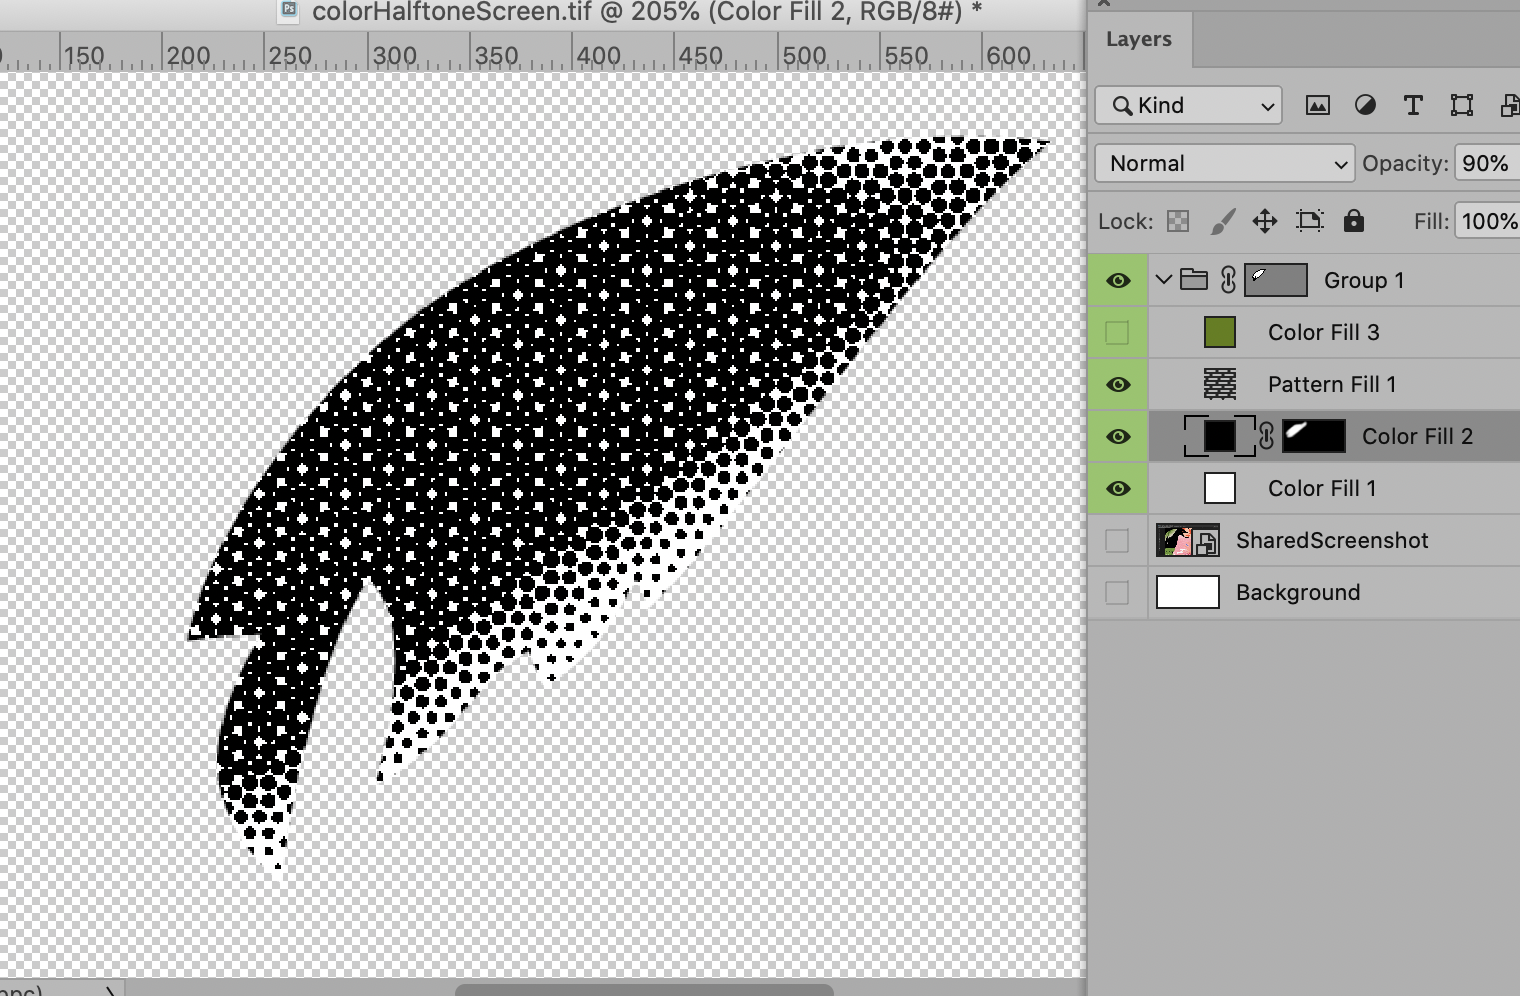Viewport: 1520px width, 996px height.
Task: Collapse Group 1 with its disclosure triangle
Action: [x=1163, y=280]
